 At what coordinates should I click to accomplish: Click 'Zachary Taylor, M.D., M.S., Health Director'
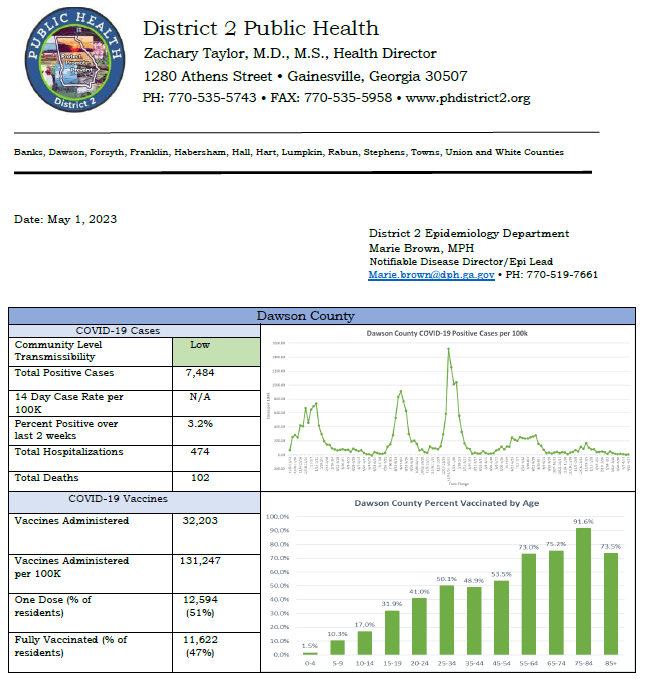(x=290, y=53)
